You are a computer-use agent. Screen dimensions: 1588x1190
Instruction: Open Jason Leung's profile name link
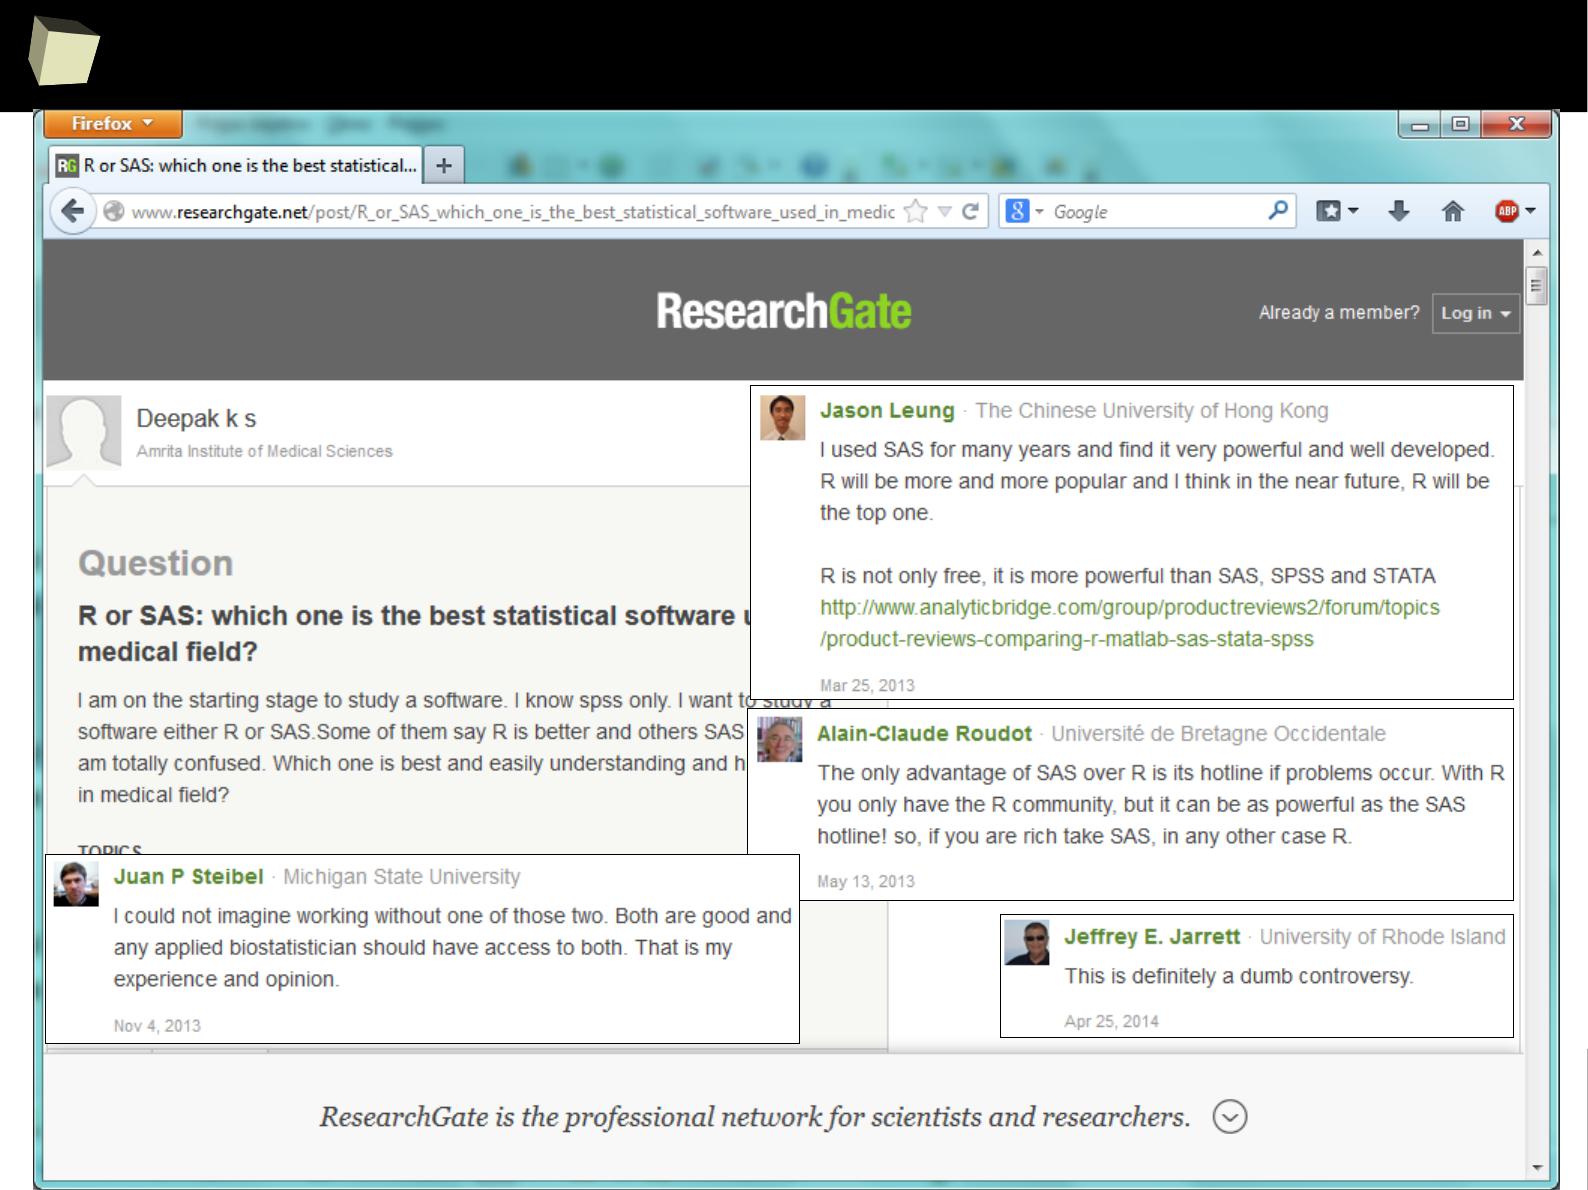pos(887,411)
